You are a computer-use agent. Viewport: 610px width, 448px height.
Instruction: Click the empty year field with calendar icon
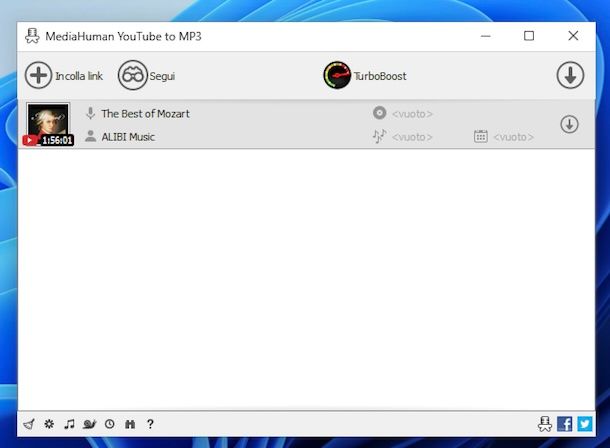click(514, 137)
